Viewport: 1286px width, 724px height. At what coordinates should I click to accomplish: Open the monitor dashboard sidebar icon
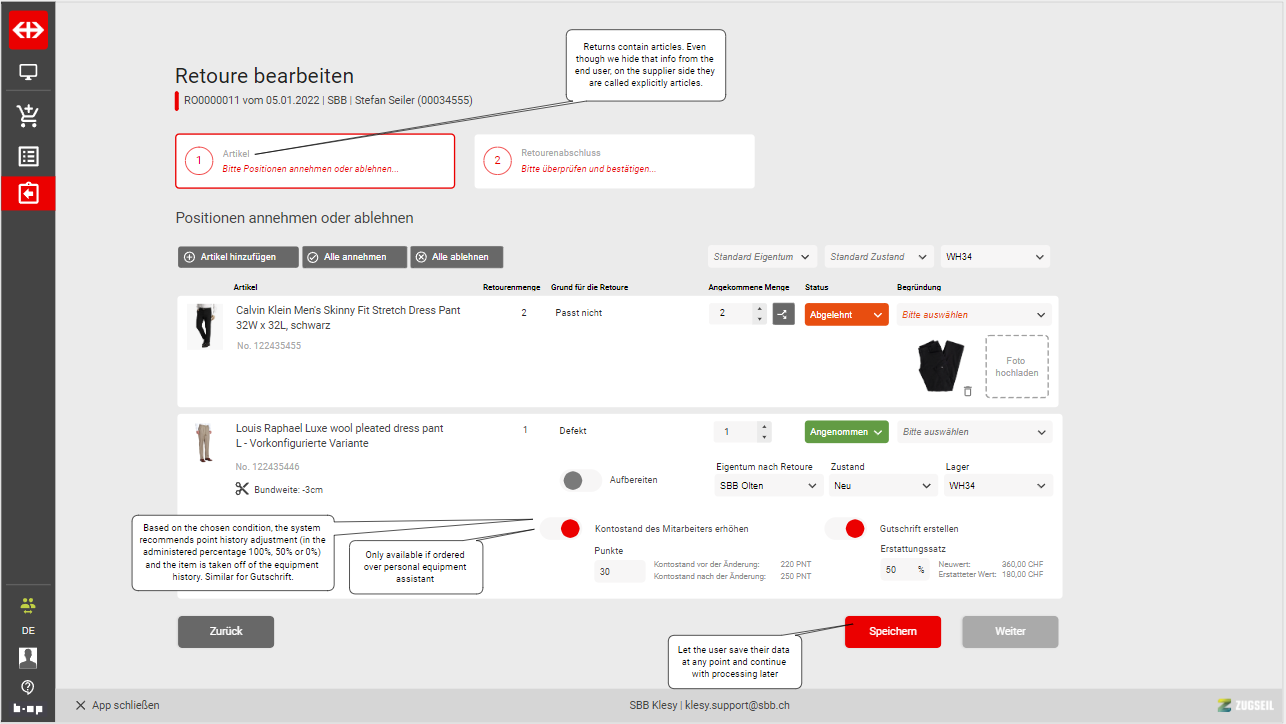pyautogui.click(x=28, y=73)
